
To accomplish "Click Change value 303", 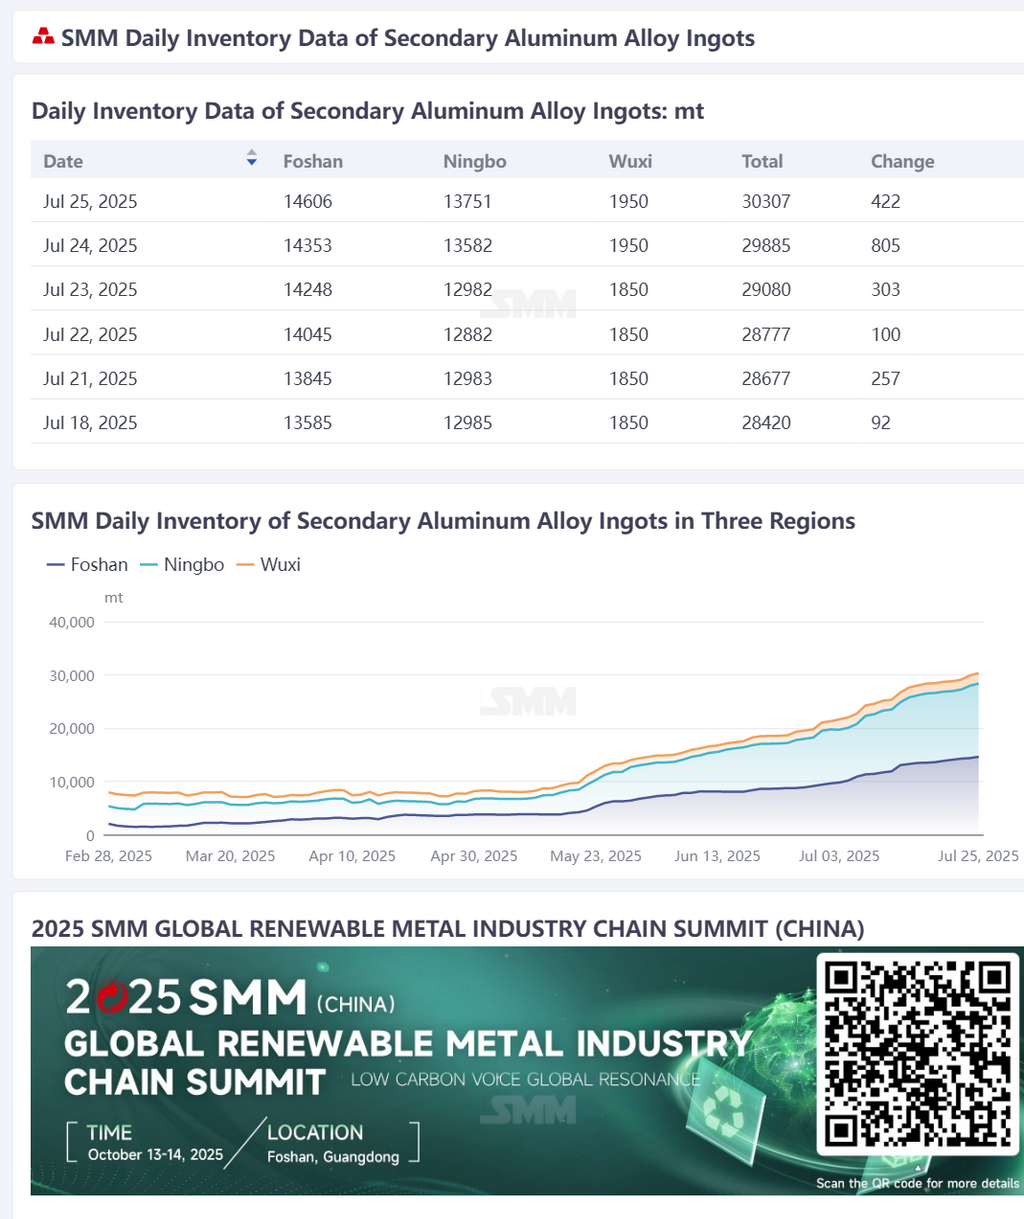I will click(x=886, y=289).
